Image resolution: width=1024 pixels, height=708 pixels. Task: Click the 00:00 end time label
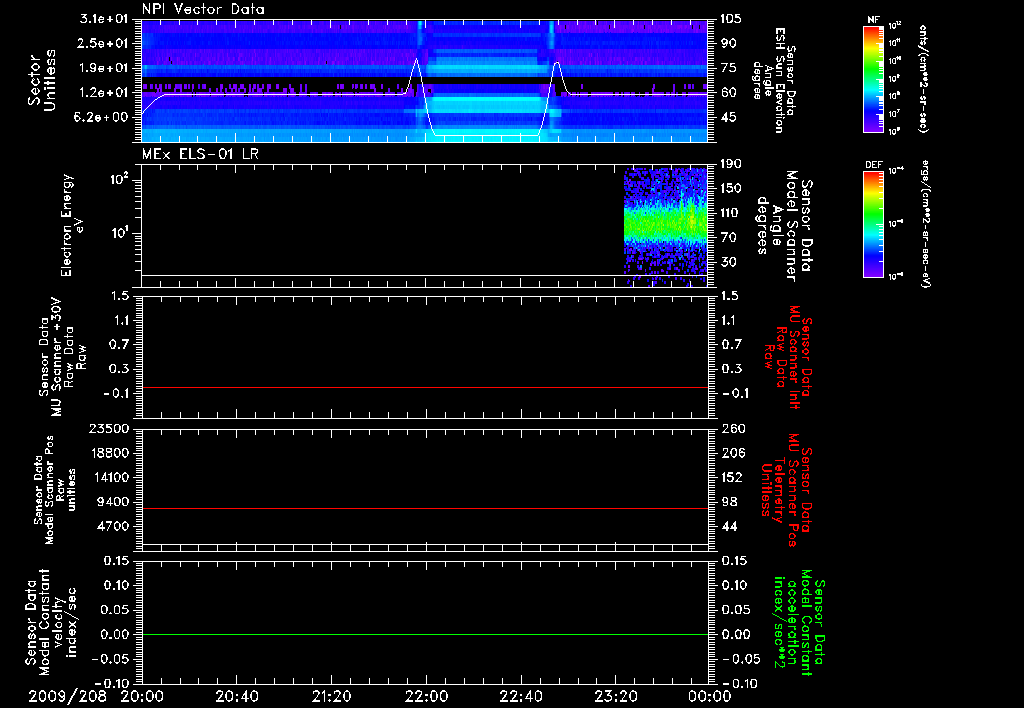coord(709,695)
